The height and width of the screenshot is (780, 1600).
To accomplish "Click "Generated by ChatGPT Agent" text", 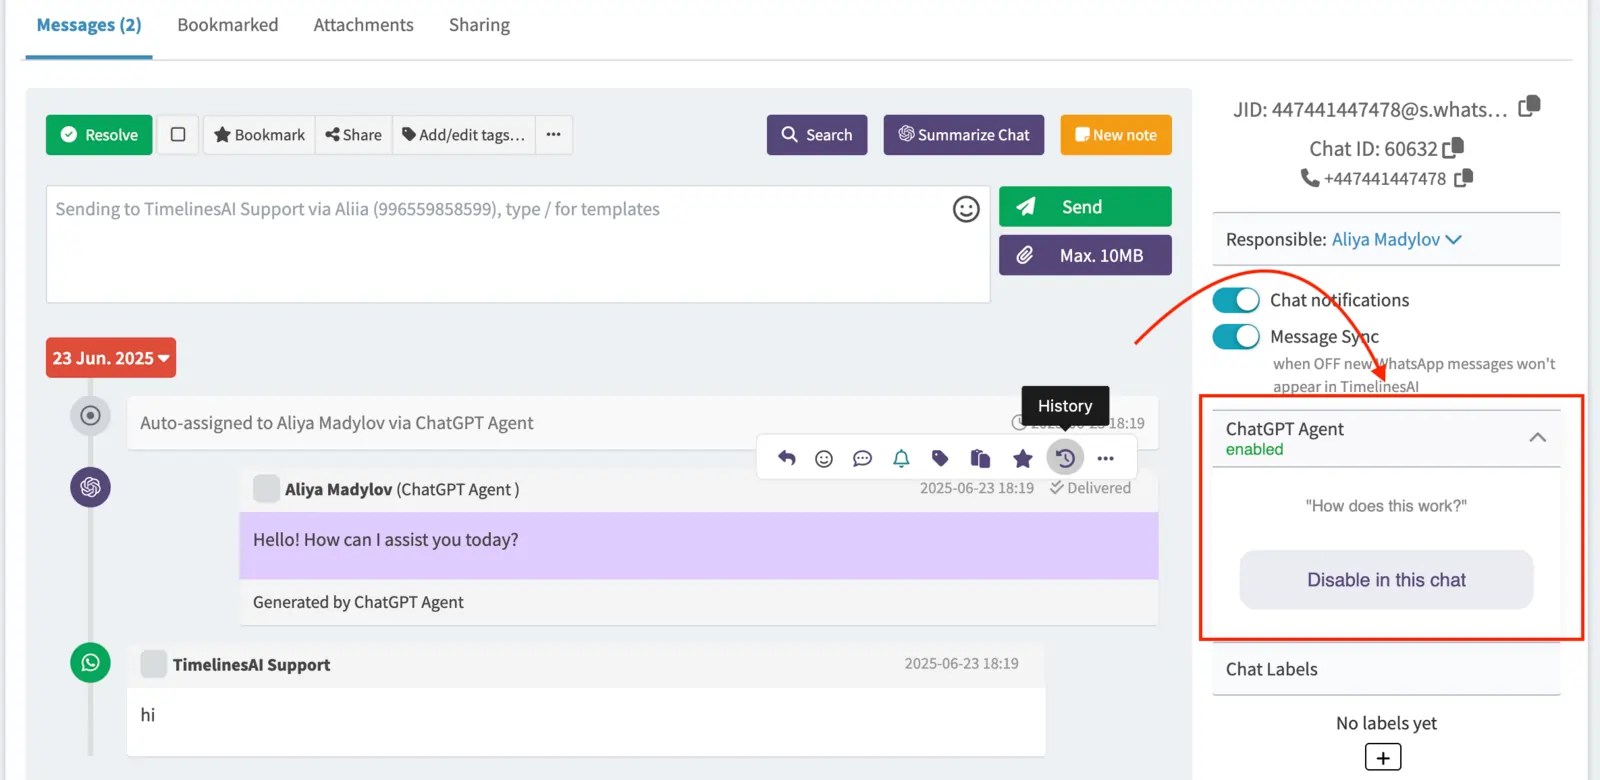I will [358, 602].
